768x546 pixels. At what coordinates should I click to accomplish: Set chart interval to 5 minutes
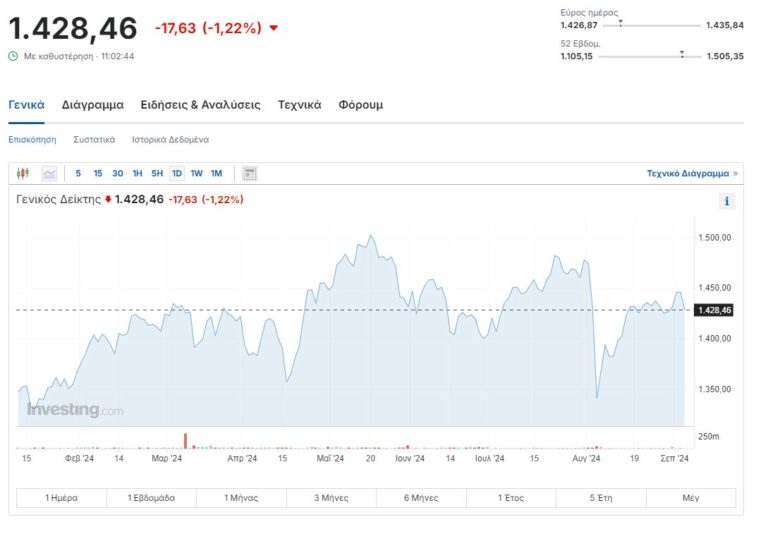(x=78, y=173)
